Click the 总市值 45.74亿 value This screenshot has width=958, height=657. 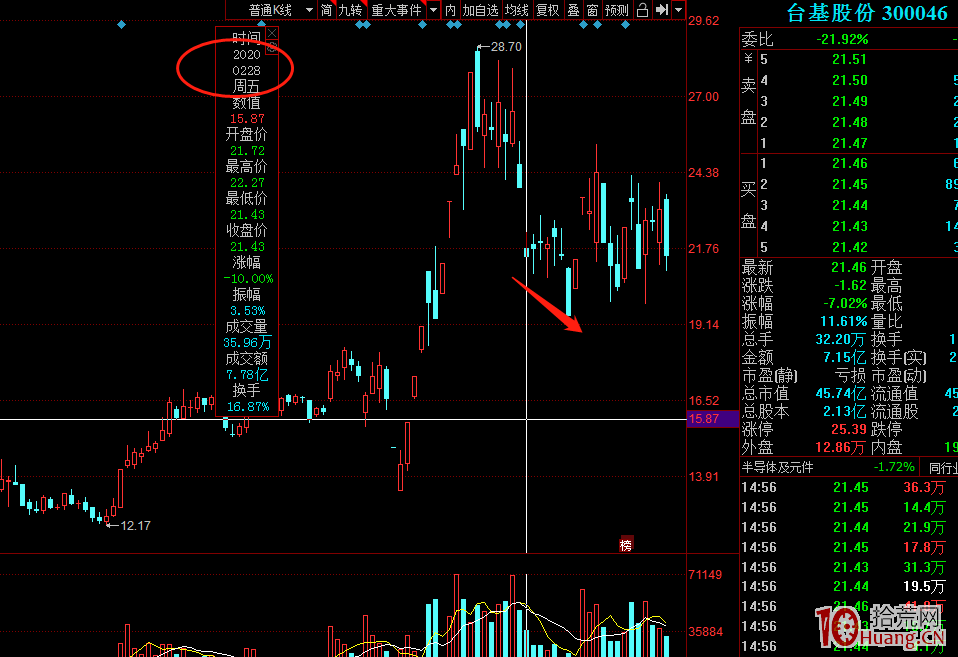[841, 393]
